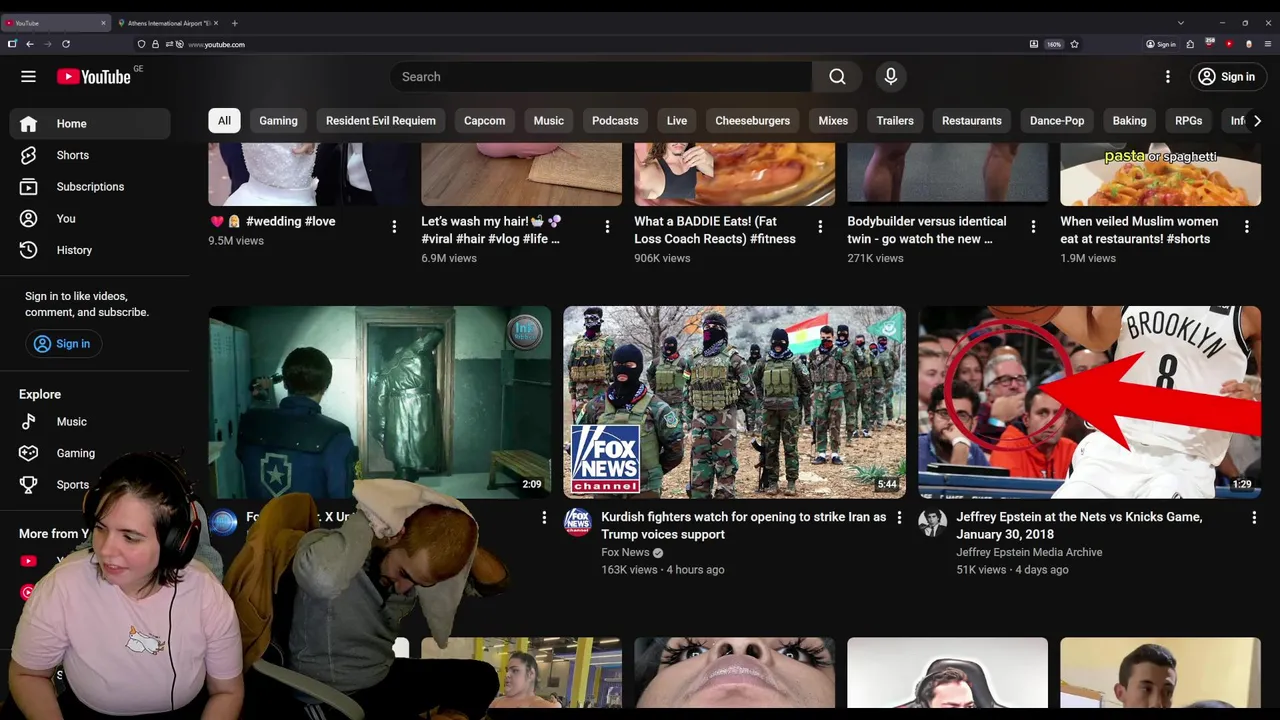Open options for #wedding #love short

tap(394, 227)
